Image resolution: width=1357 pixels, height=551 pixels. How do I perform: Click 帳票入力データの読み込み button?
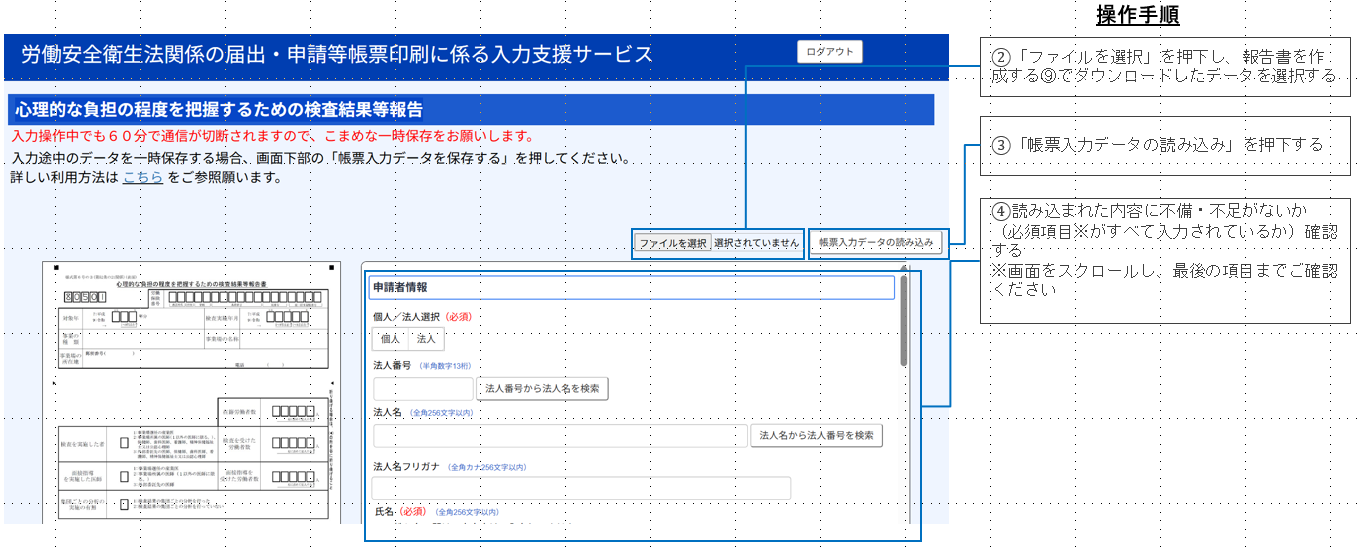[x=876, y=243]
